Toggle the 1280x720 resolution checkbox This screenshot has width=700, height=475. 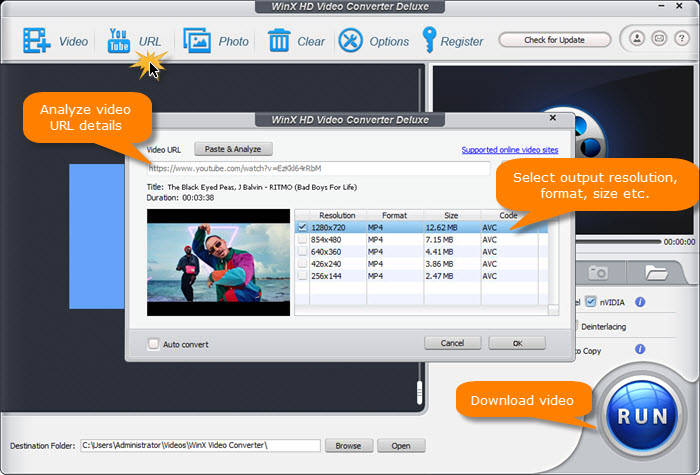point(302,227)
